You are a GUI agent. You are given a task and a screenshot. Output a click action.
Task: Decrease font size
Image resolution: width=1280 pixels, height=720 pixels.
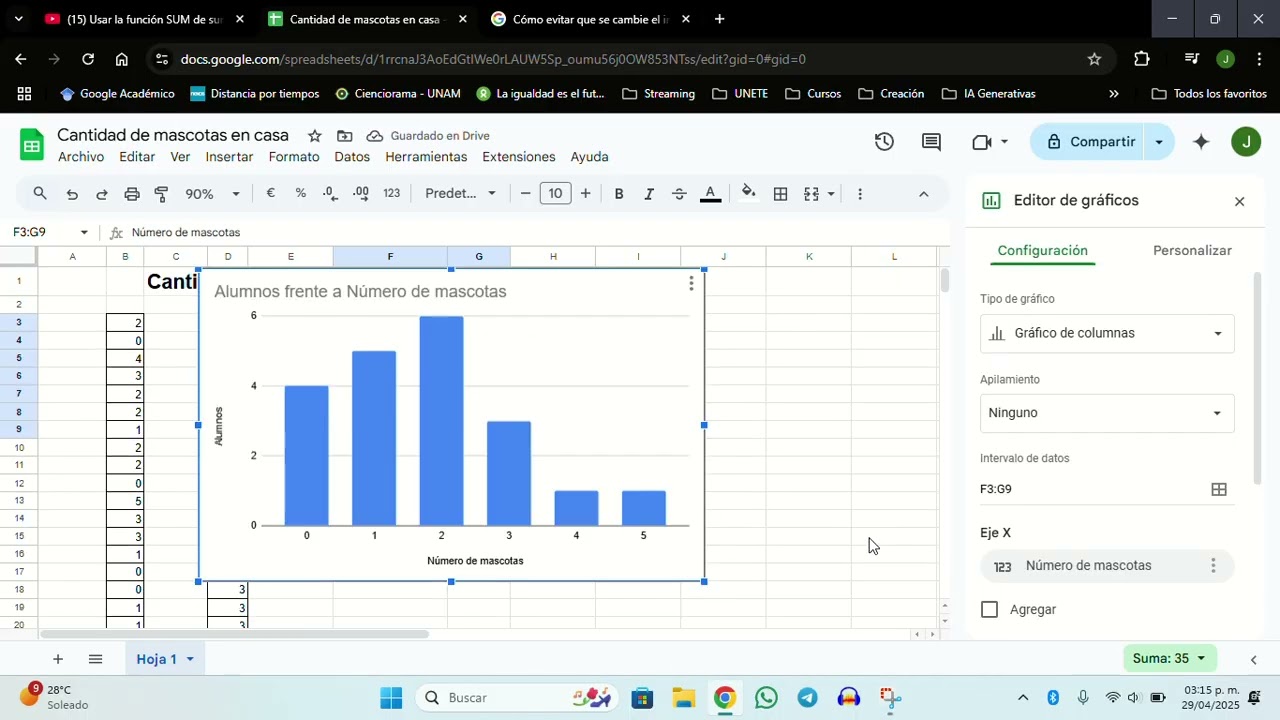click(x=526, y=194)
